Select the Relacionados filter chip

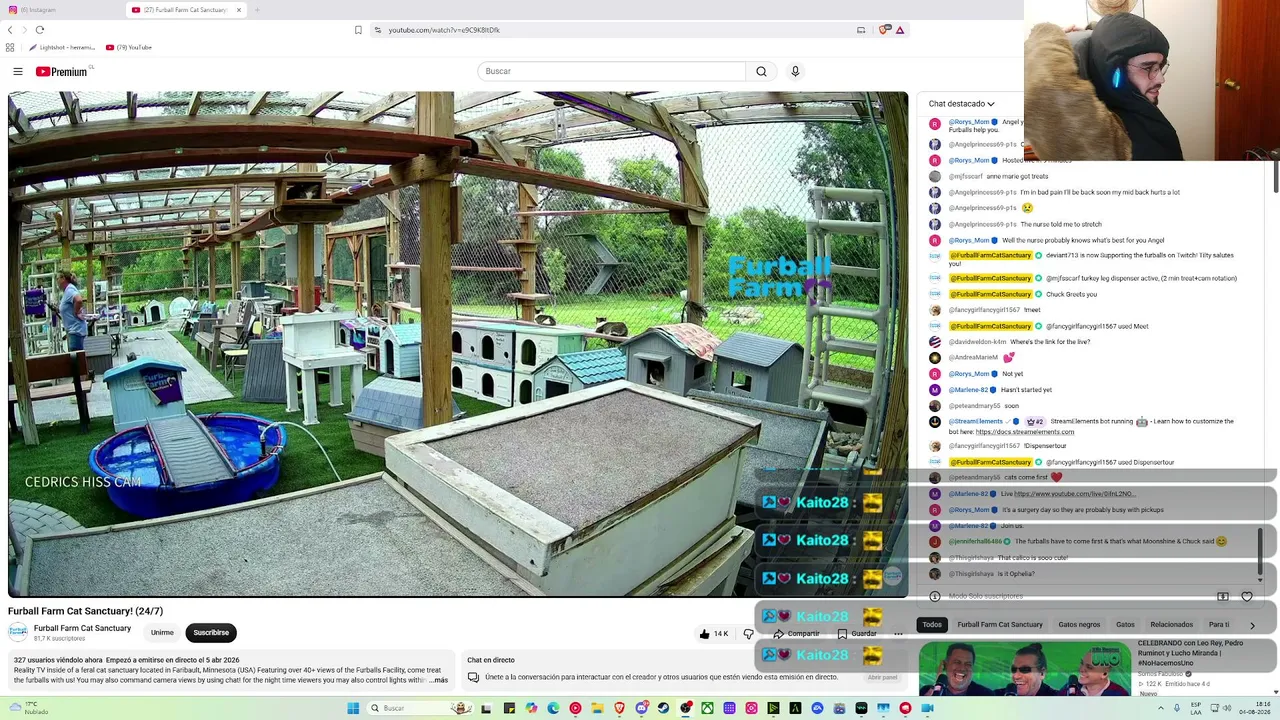click(x=1172, y=625)
